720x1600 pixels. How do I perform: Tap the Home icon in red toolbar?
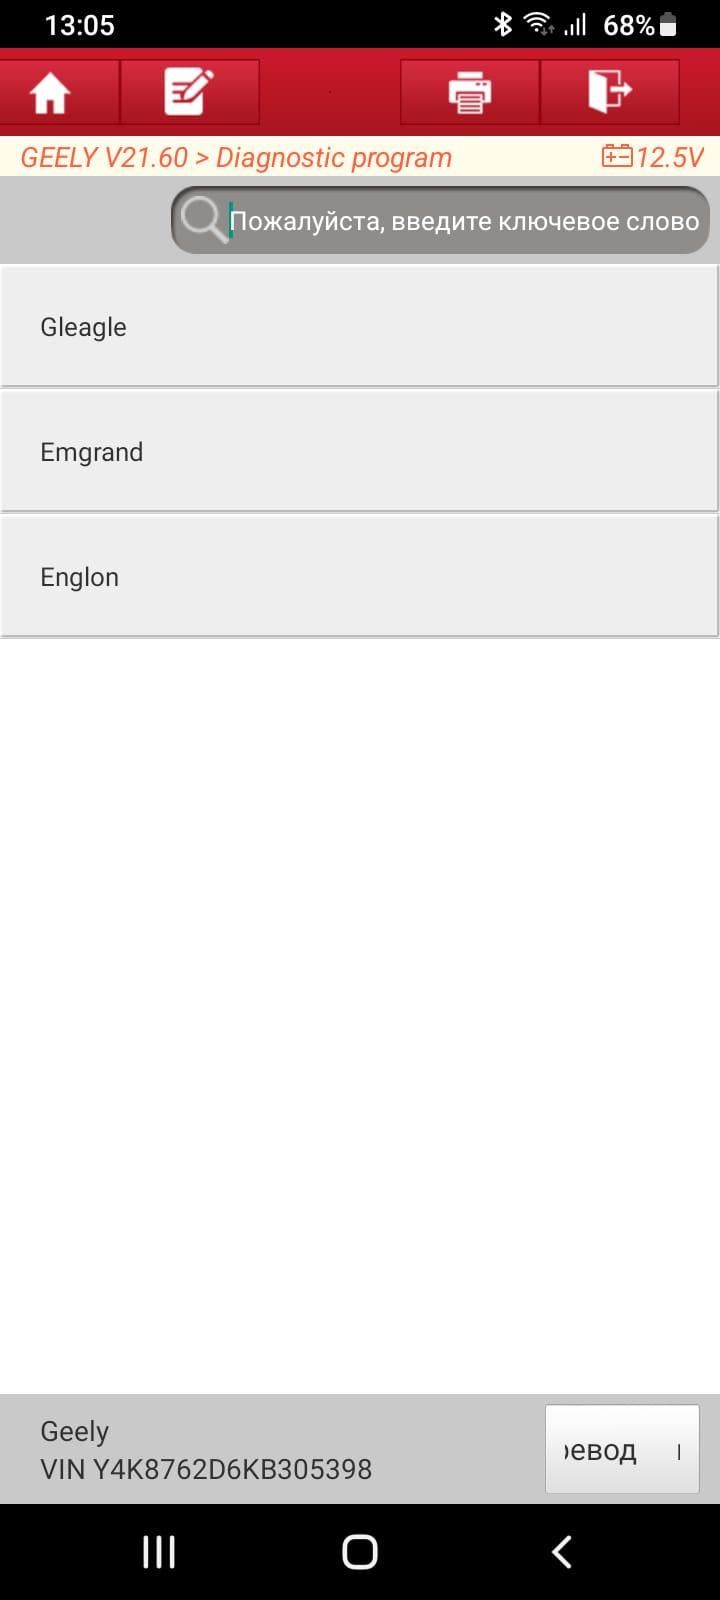click(50, 93)
